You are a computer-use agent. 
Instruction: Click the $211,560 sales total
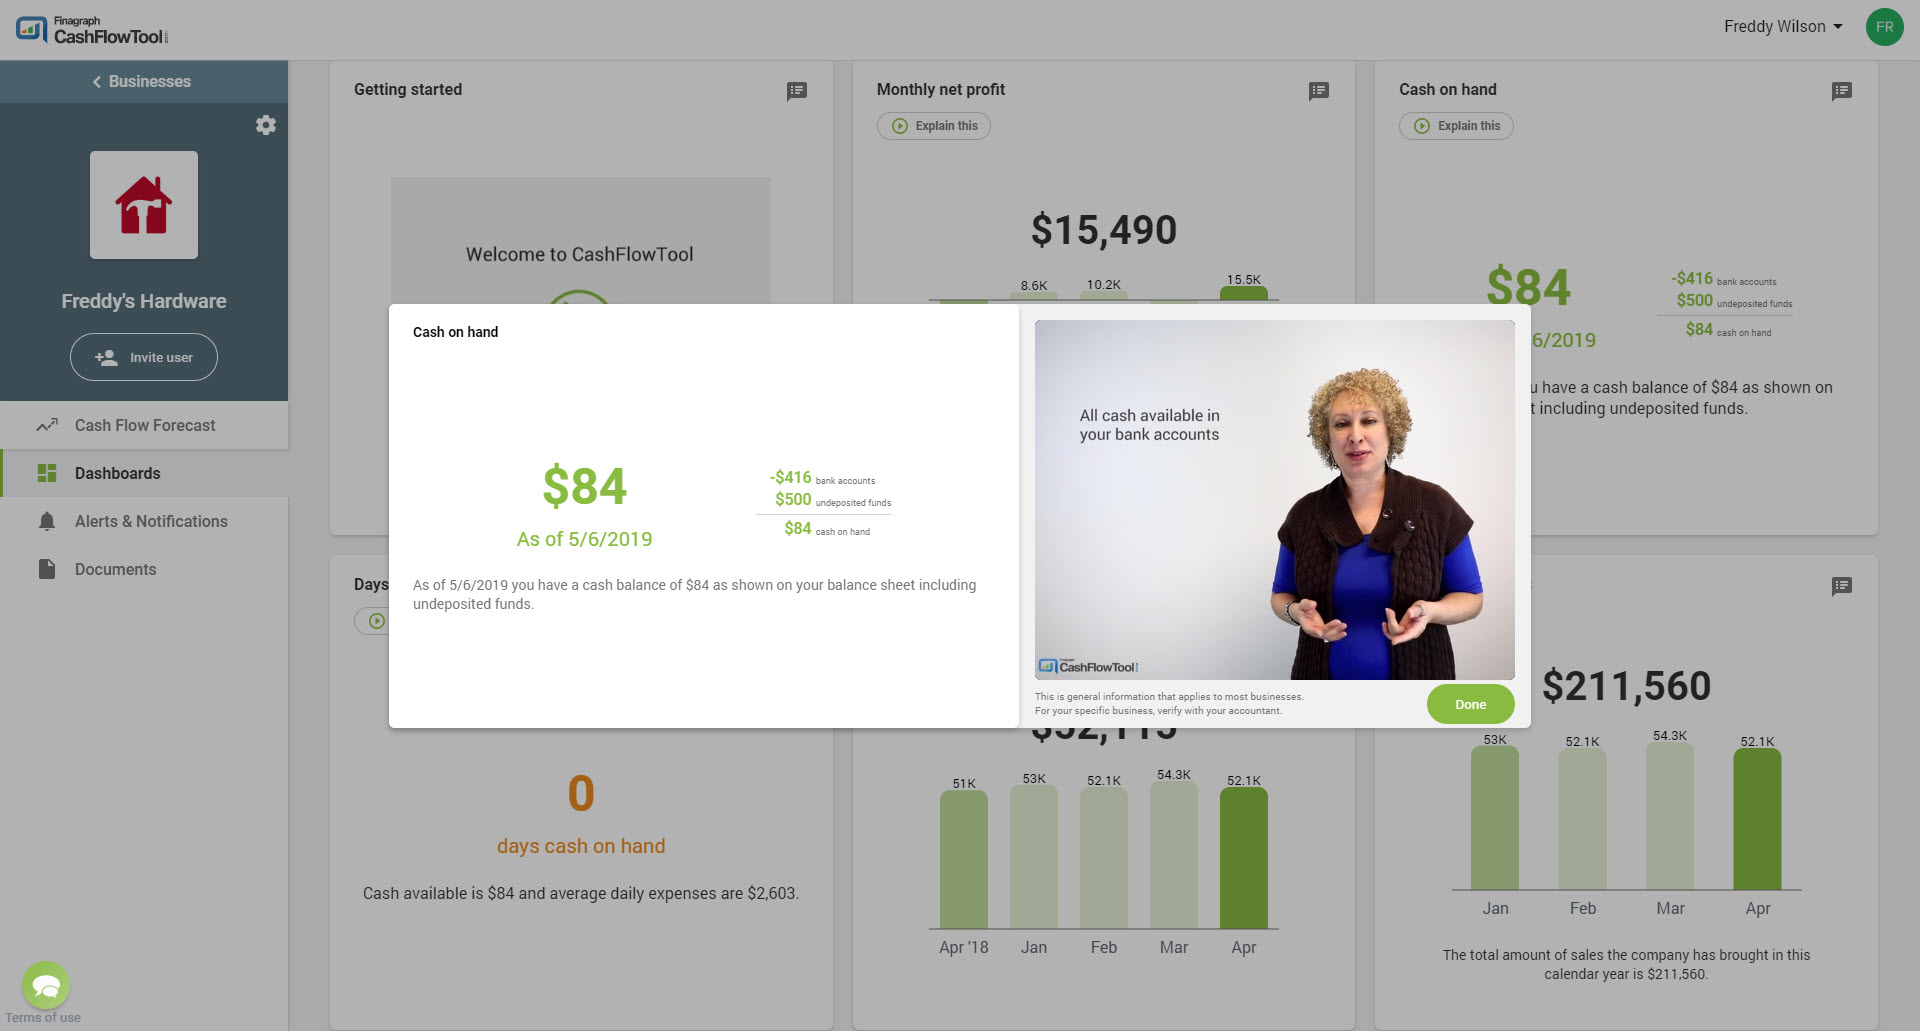1626,687
